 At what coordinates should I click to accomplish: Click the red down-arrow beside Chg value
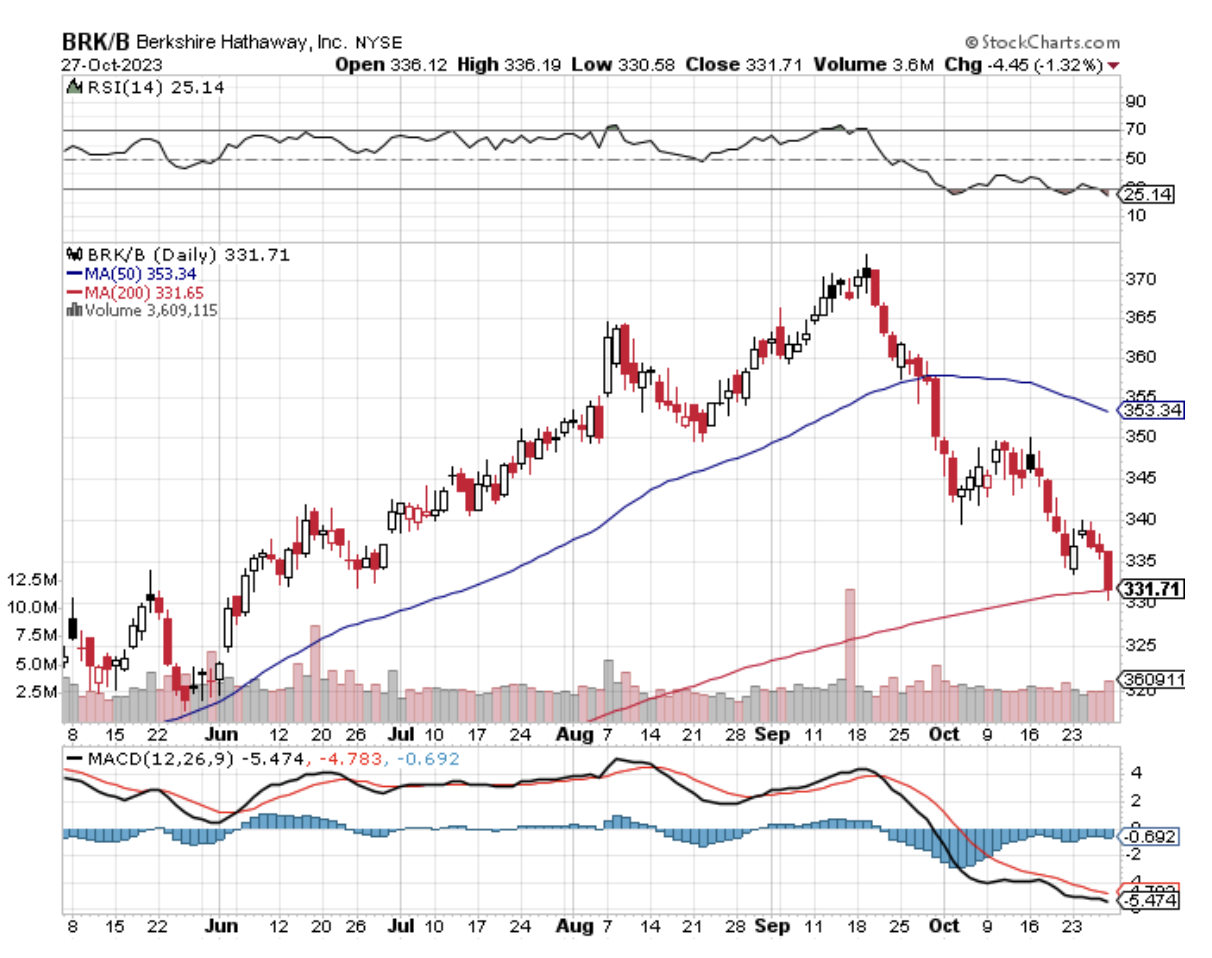point(1113,65)
